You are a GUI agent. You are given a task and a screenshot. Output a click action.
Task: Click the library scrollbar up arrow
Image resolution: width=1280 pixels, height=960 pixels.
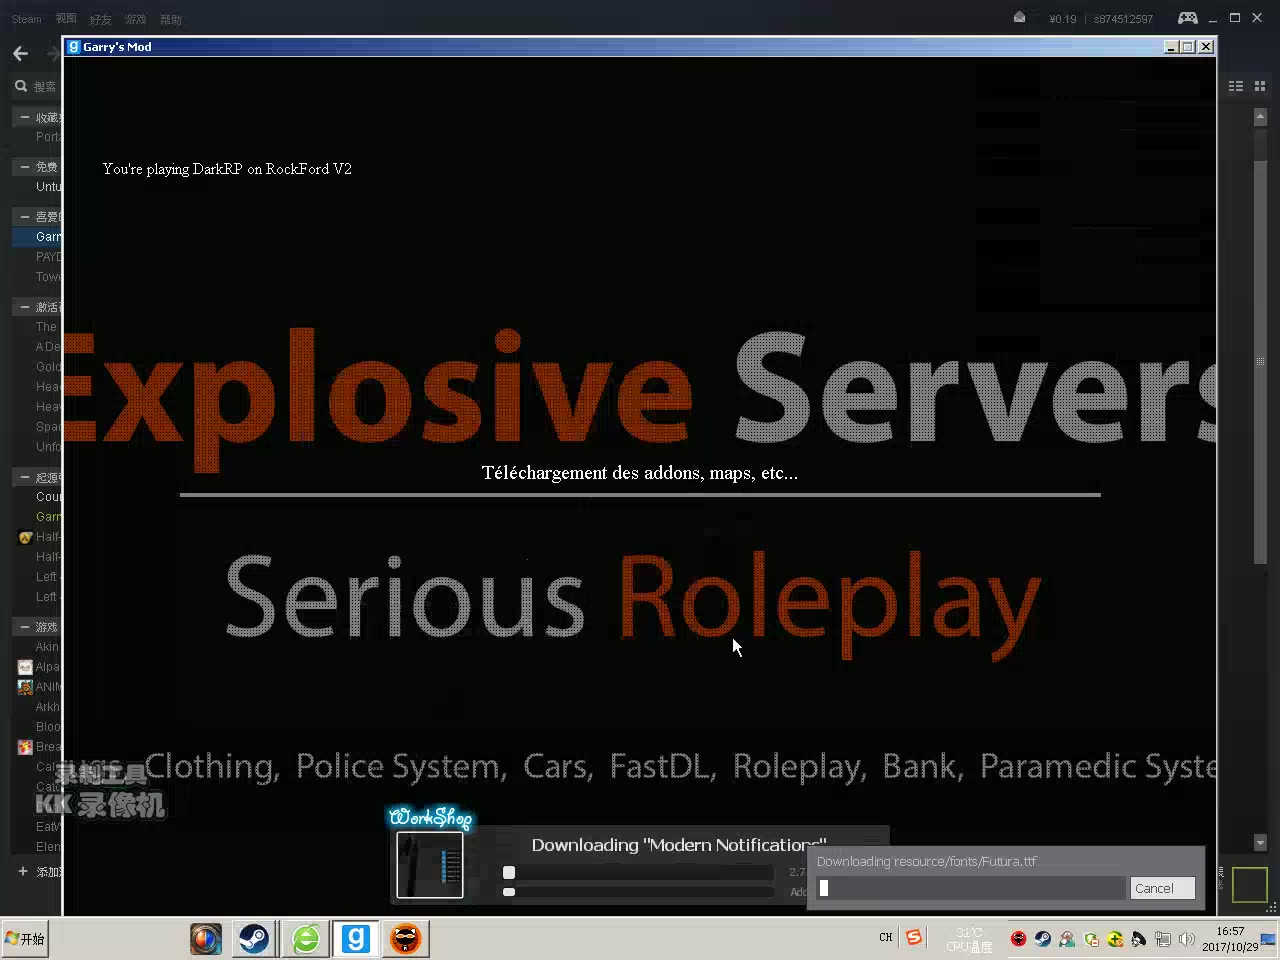(1260, 116)
